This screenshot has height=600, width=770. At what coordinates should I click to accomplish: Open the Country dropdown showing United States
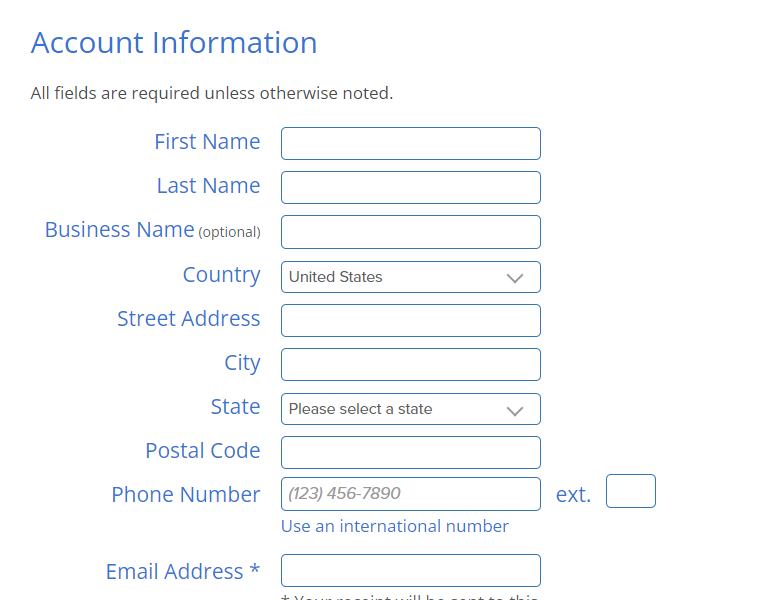point(411,277)
